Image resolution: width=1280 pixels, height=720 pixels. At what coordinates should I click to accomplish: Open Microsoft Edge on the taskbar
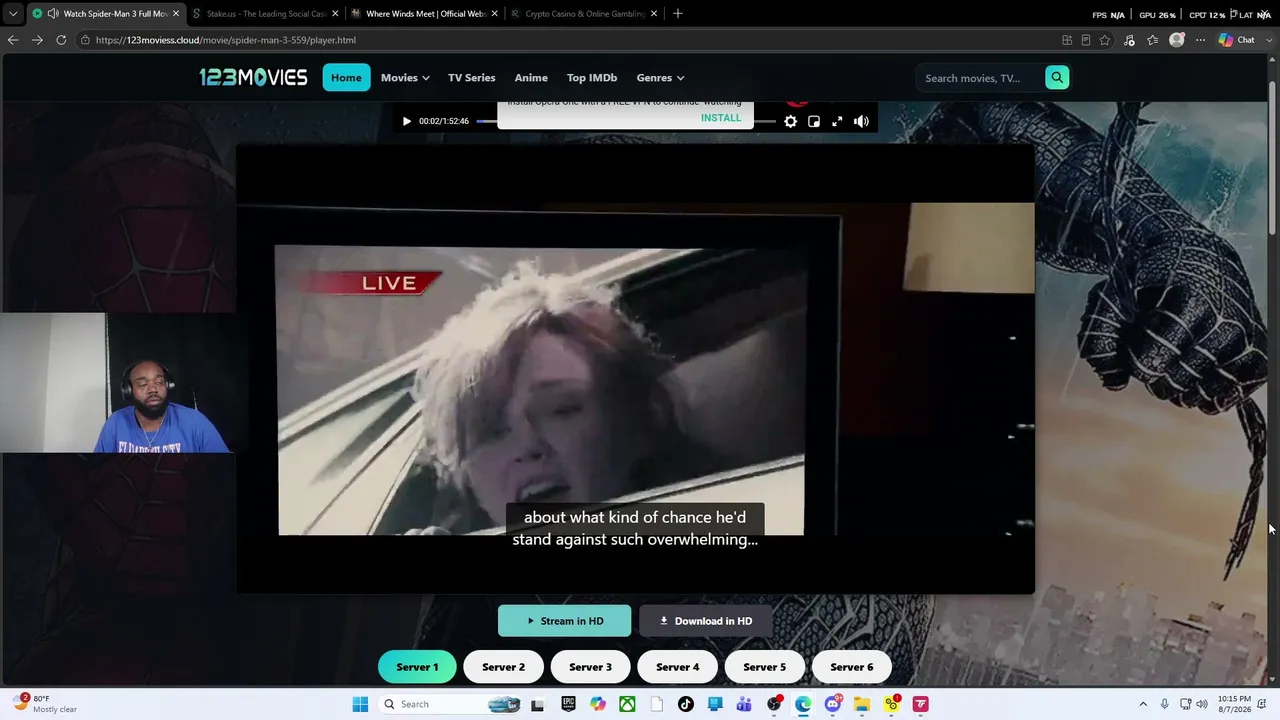(803, 704)
